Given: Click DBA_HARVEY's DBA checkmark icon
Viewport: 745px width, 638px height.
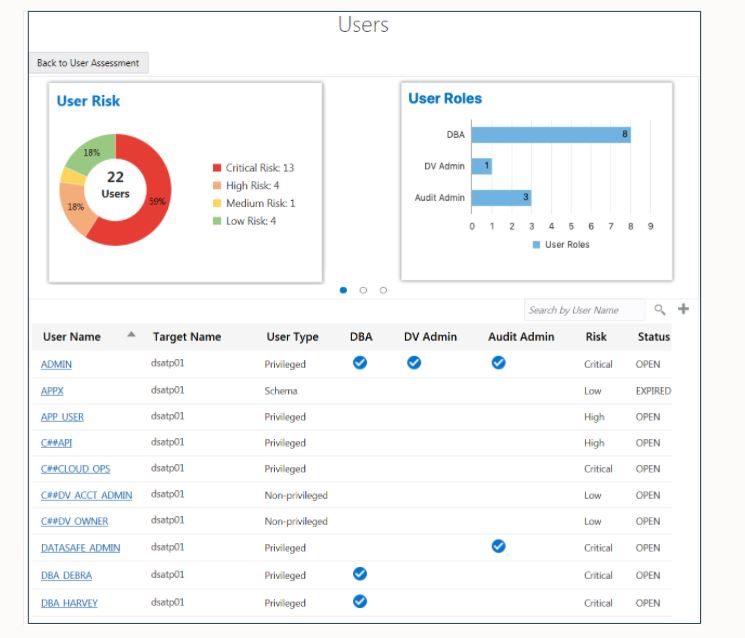Looking at the screenshot, I should pos(360,601).
